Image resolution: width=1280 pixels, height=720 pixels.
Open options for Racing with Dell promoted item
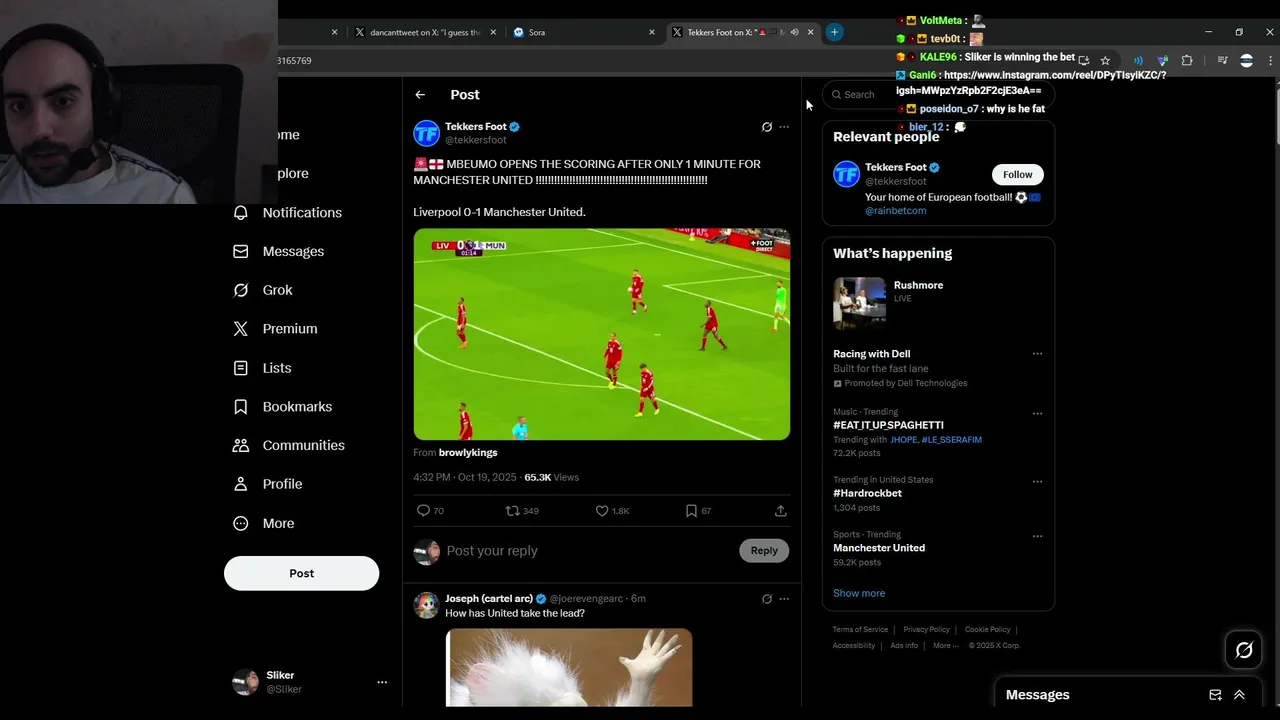(x=1037, y=354)
